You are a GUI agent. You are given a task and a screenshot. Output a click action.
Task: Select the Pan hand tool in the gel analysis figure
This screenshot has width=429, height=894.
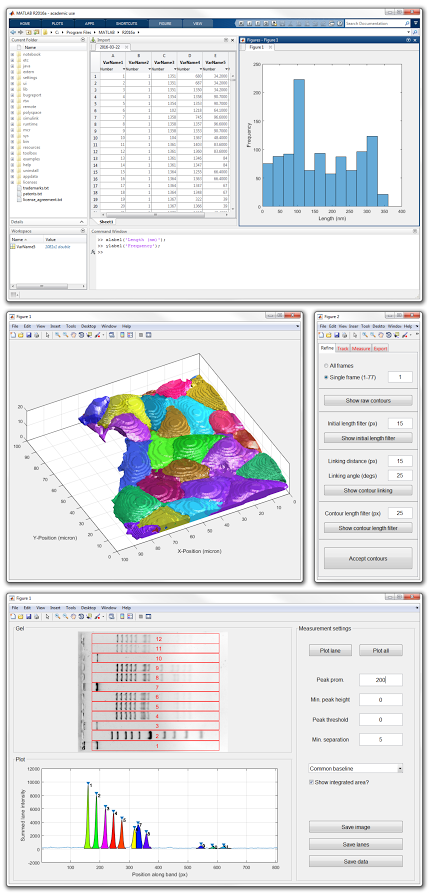[x=73, y=616]
